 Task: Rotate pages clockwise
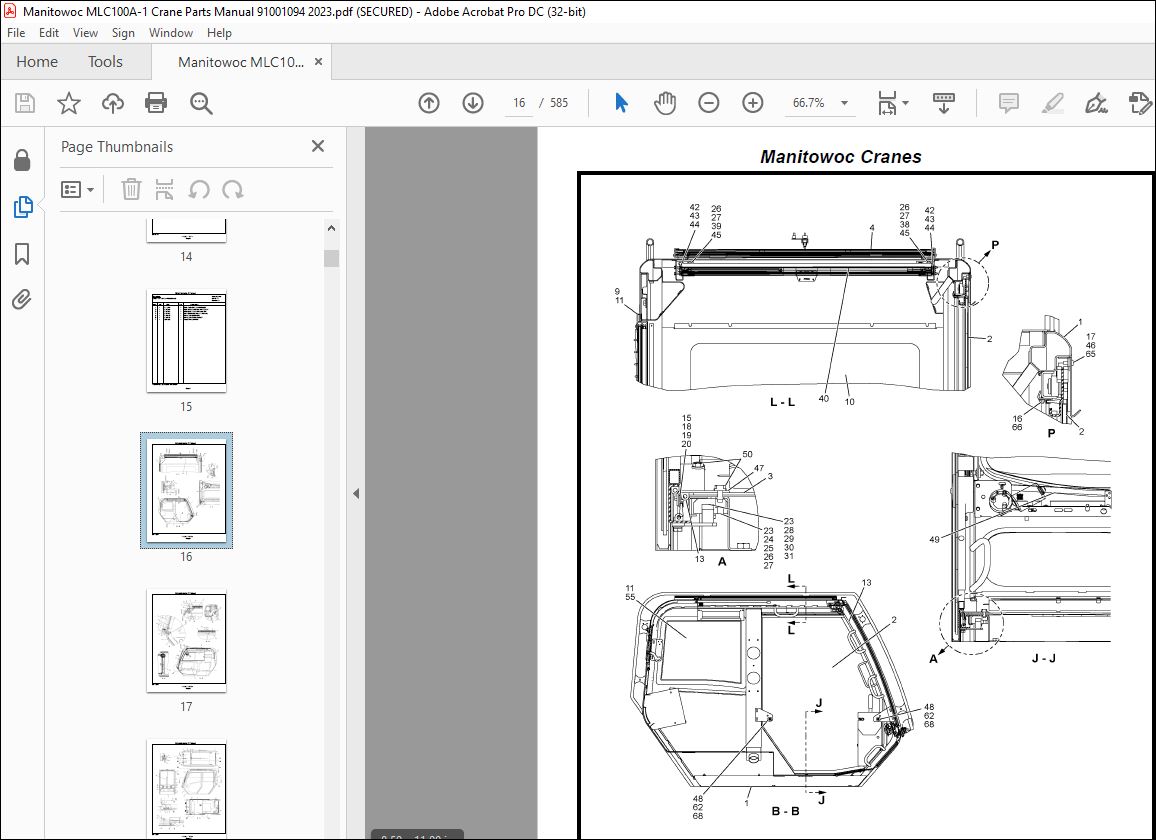[x=232, y=190]
